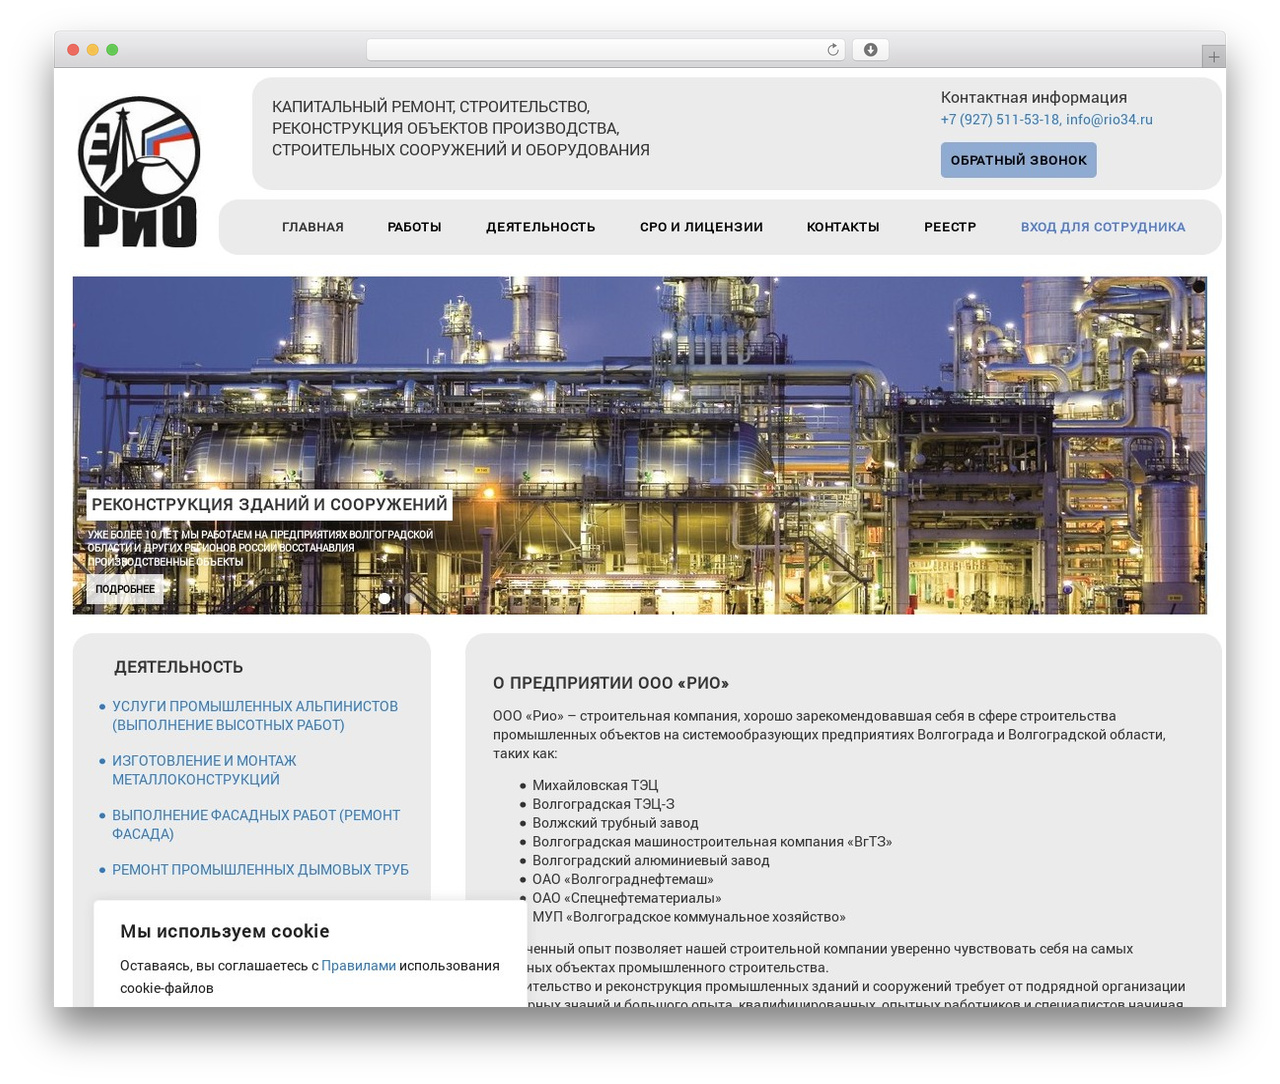The width and height of the screenshot is (1280, 1084).
Task: Open УСЛУГИ ПРОМЫШЛЕННЫХ АЛЬПИНИСТОВ link
Action: tap(255, 715)
